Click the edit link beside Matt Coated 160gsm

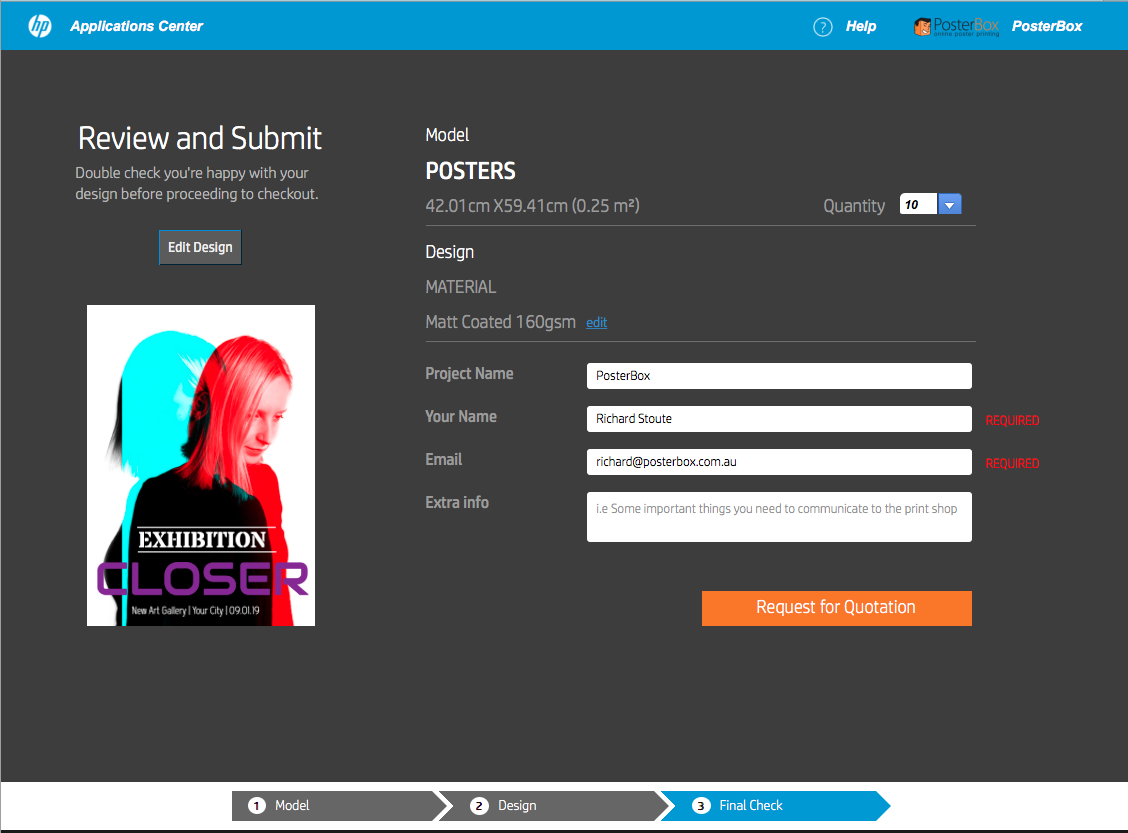[596, 323]
